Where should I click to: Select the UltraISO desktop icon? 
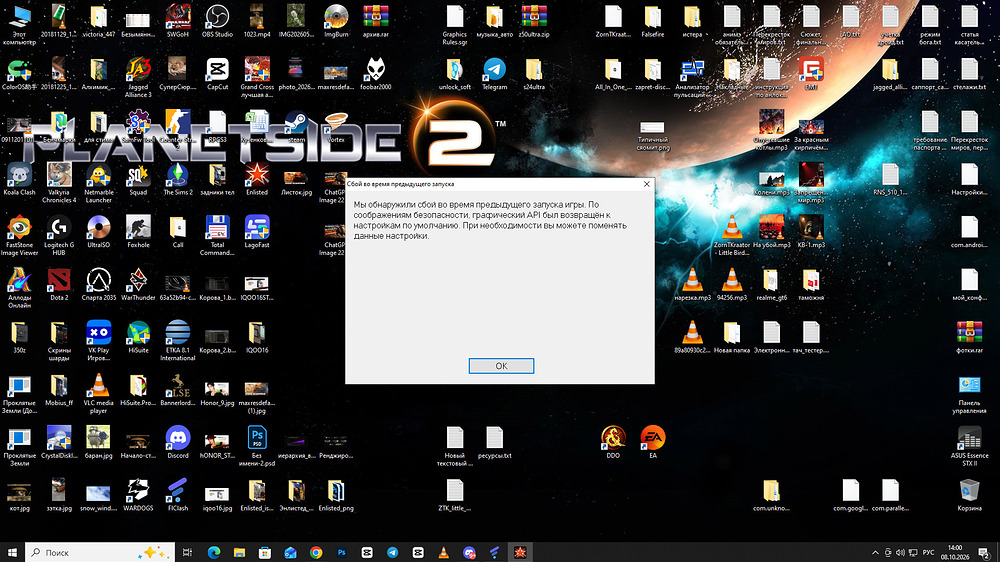click(99, 232)
